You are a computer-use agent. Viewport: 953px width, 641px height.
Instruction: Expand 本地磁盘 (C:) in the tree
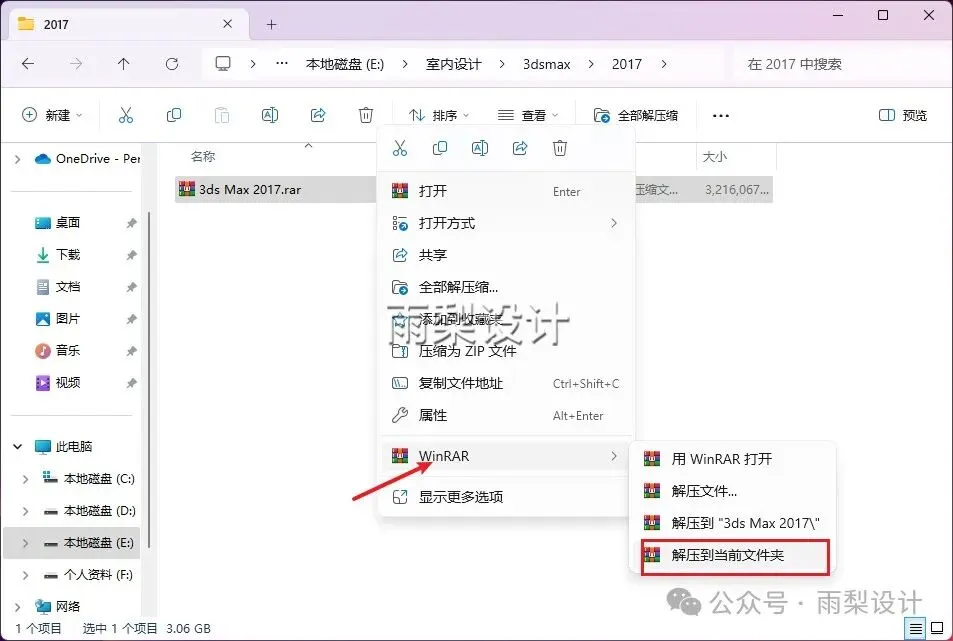tap(26, 479)
